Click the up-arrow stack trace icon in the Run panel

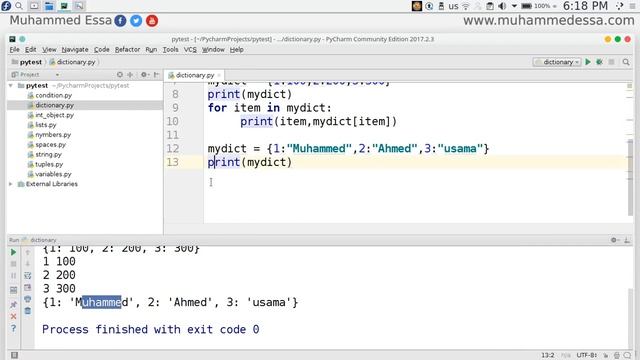(28, 252)
